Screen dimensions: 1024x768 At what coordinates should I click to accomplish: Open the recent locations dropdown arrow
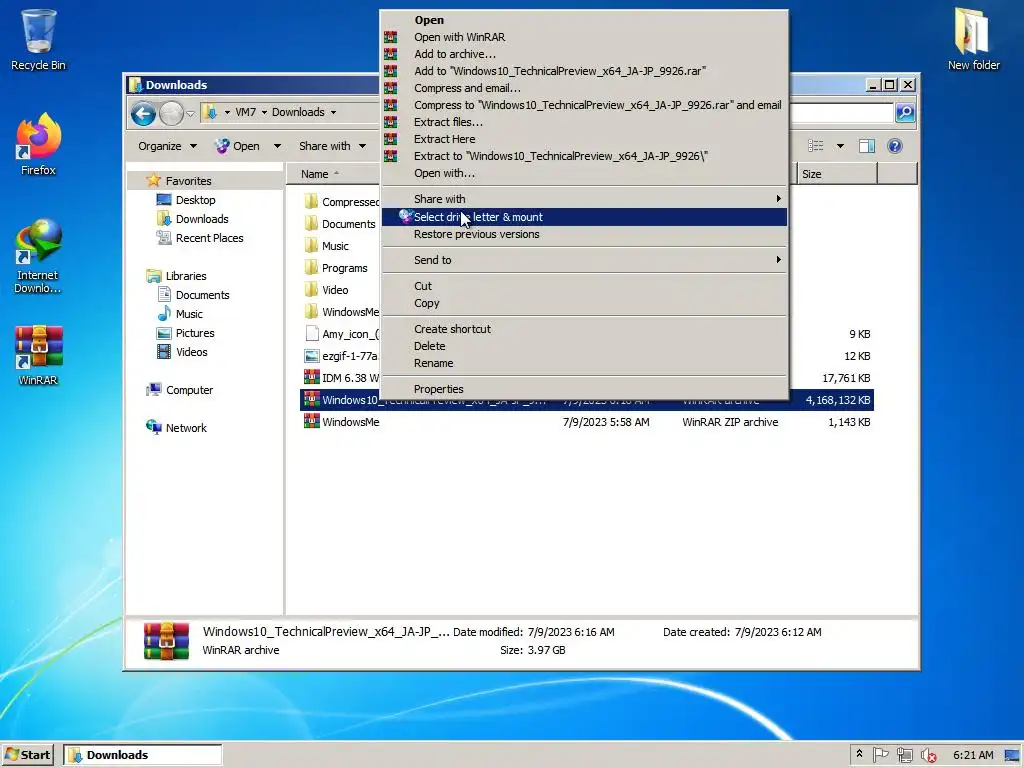[190, 114]
